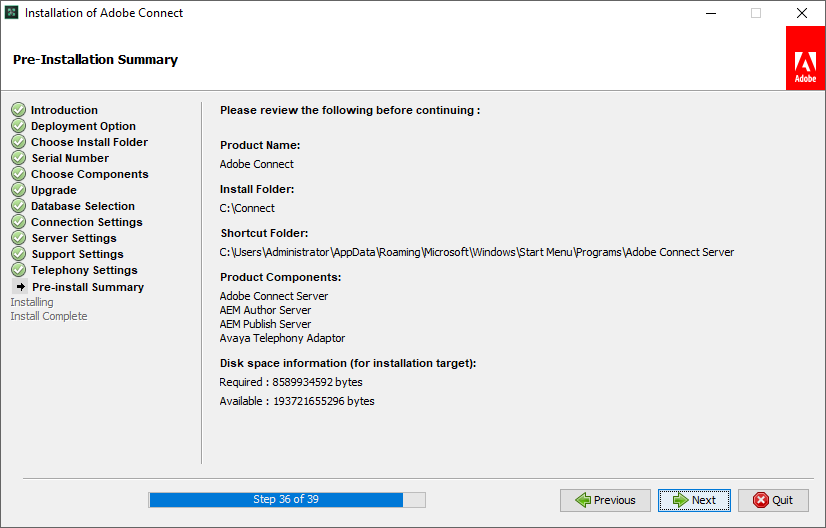
Task: Click the Start Menu shortcut folder path
Action: click(x=477, y=252)
